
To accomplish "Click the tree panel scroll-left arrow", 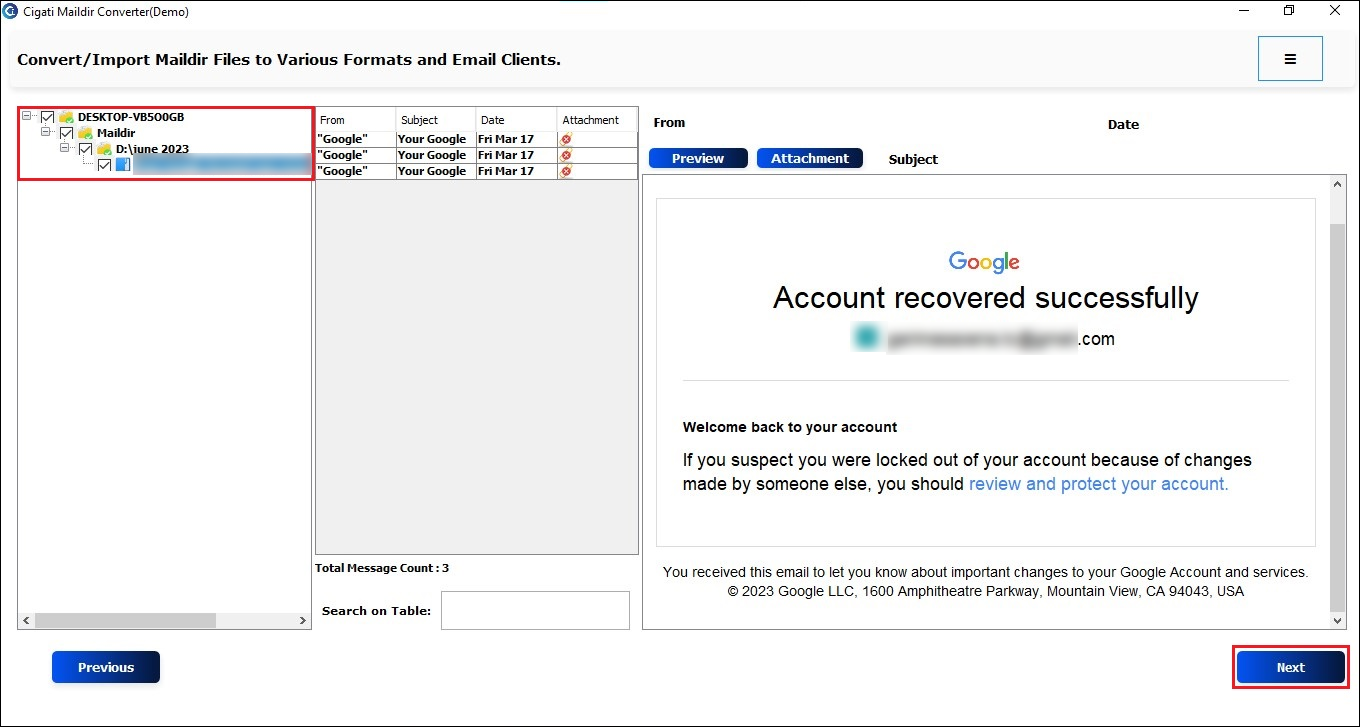I will tap(26, 621).
